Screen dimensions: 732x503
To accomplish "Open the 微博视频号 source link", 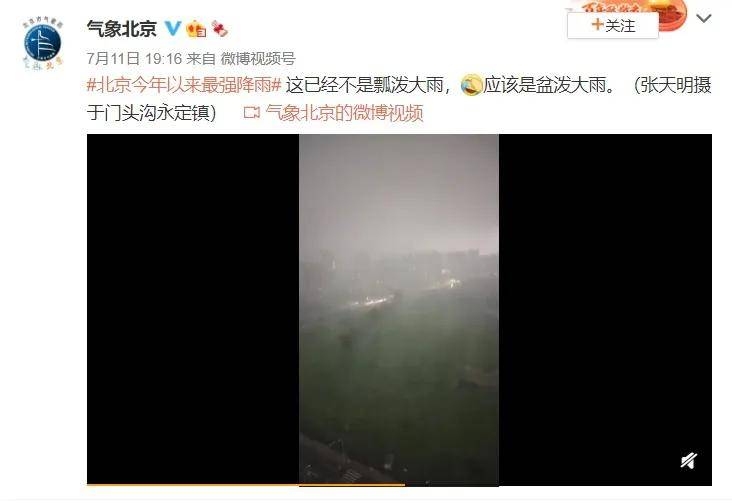I will click(258, 58).
